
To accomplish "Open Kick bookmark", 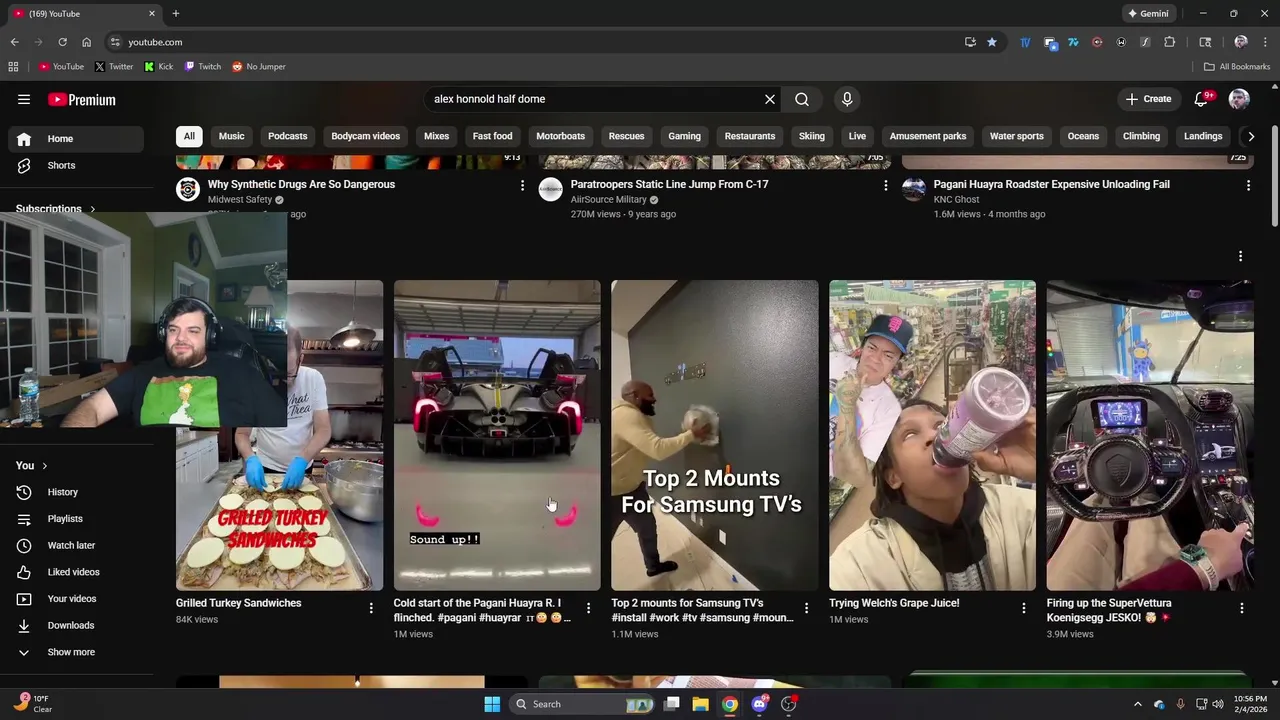I will coord(158,67).
